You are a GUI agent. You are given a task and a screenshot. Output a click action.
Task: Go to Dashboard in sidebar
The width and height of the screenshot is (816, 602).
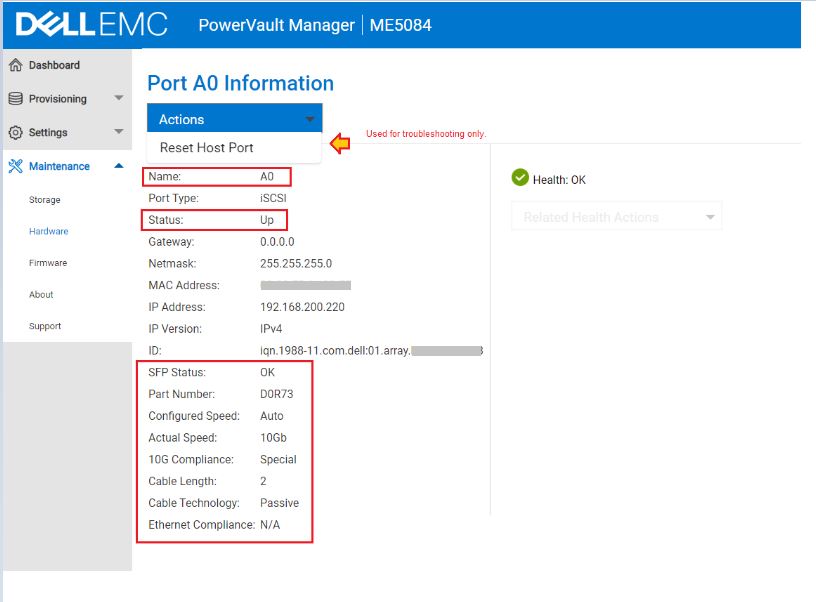54,66
